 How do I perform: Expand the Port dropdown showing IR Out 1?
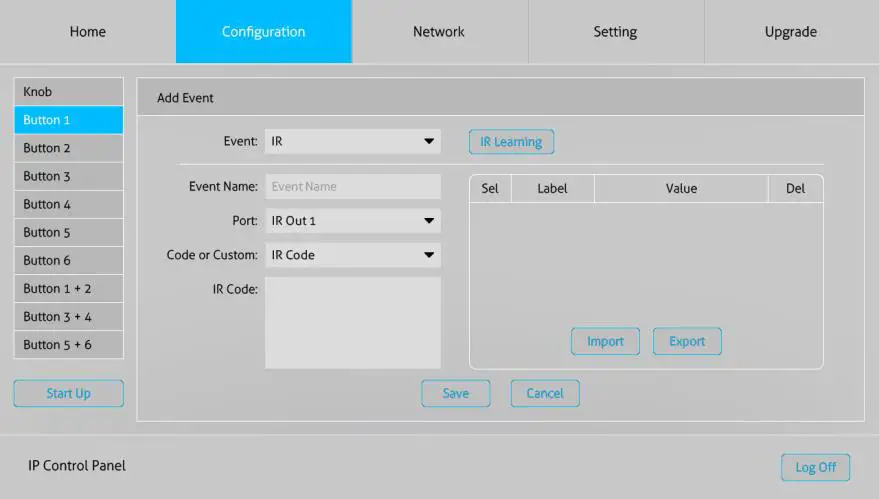353,221
